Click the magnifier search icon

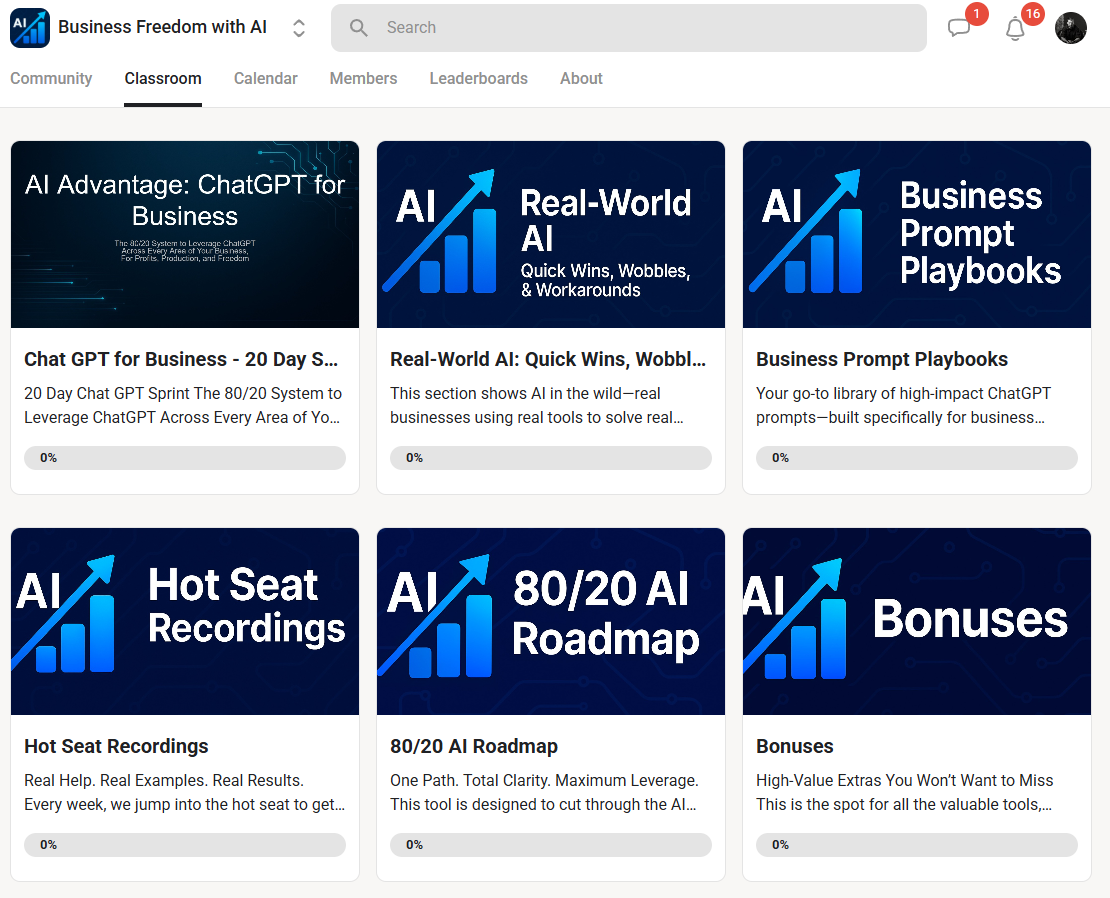[x=359, y=28]
